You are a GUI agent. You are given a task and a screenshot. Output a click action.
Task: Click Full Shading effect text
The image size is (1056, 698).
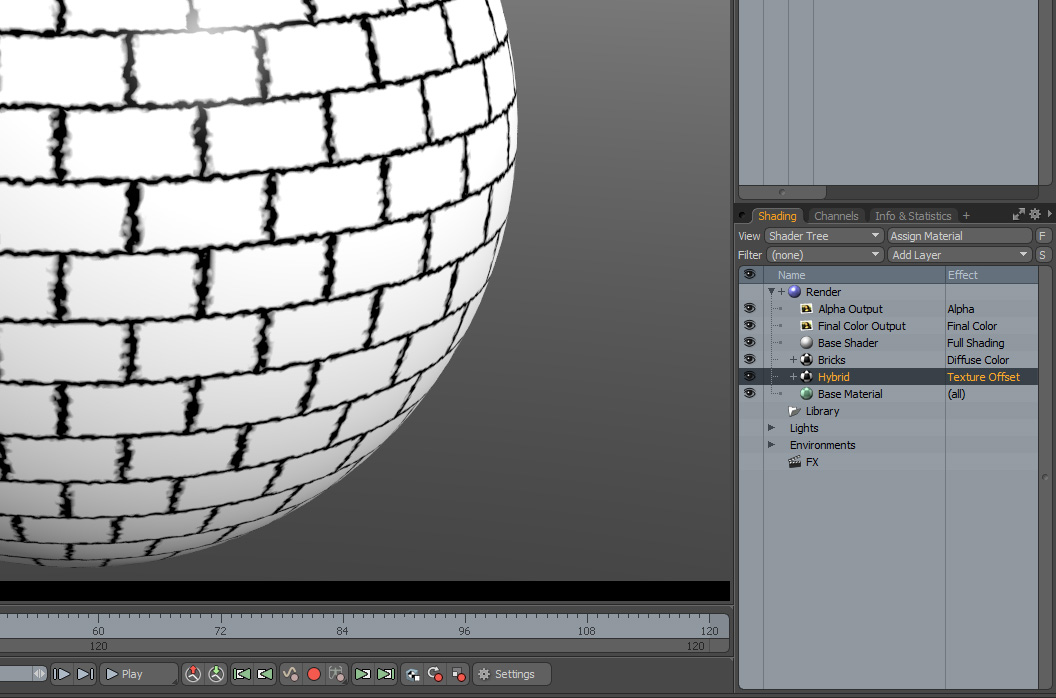[x=975, y=343]
